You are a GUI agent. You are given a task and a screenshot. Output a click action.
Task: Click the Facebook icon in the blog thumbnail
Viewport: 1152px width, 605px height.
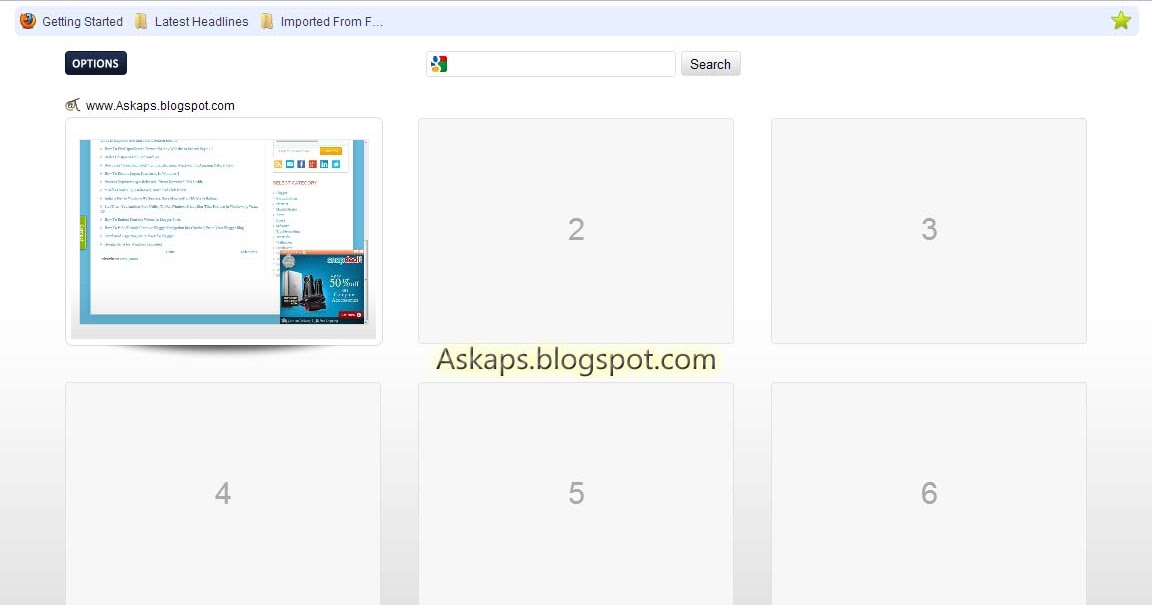tap(302, 164)
